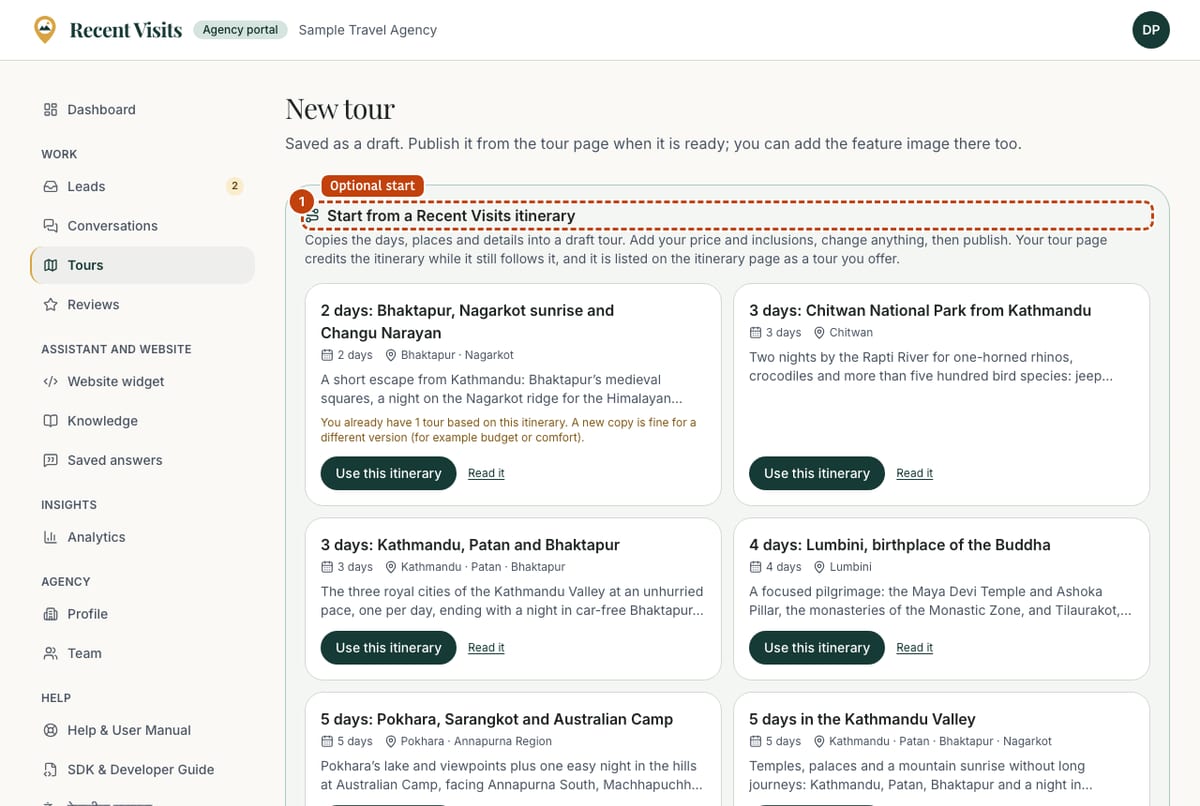The height and width of the screenshot is (806, 1200).
Task: Open the DP user avatar menu
Action: point(1151,30)
